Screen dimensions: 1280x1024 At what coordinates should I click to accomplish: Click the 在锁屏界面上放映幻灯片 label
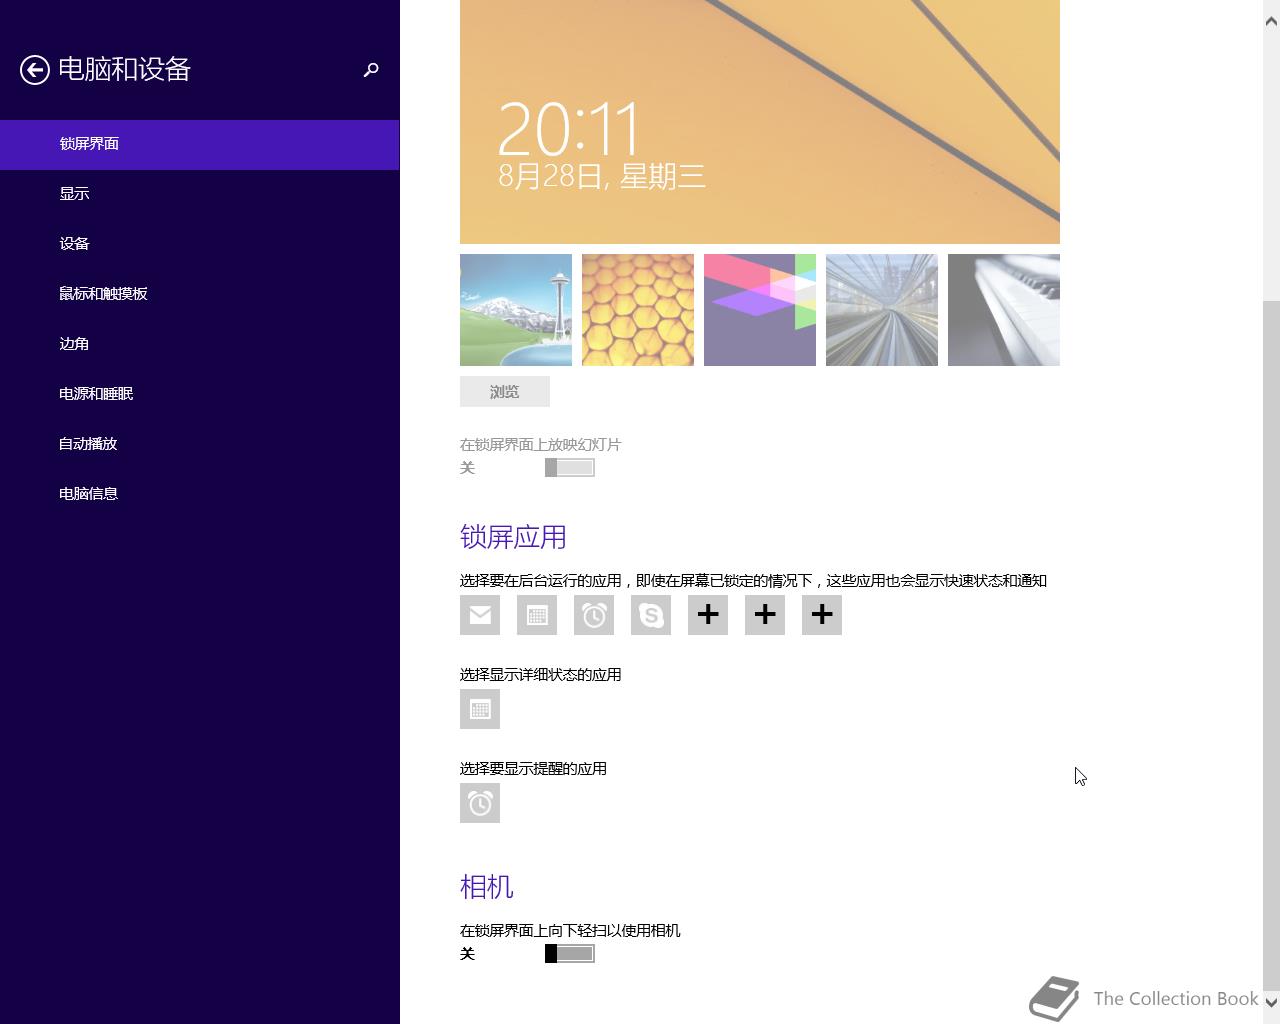tap(541, 444)
